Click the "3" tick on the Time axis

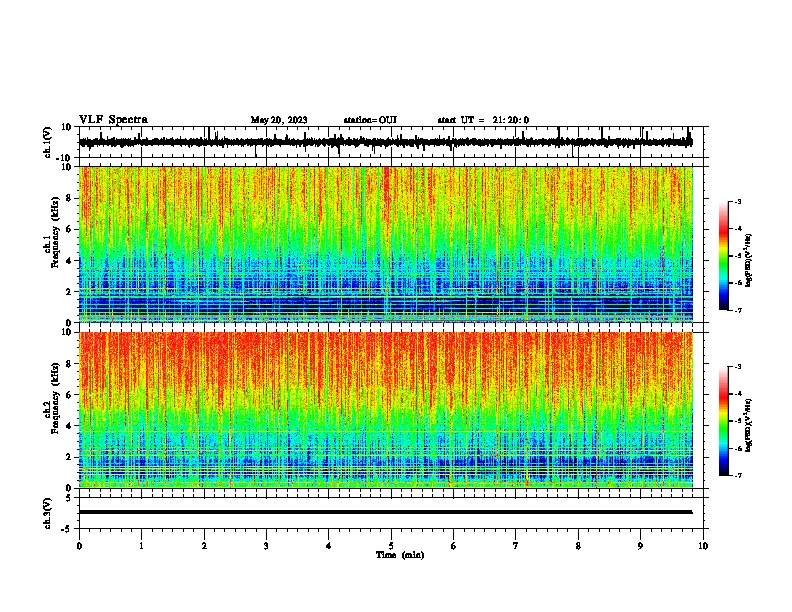tap(266, 546)
